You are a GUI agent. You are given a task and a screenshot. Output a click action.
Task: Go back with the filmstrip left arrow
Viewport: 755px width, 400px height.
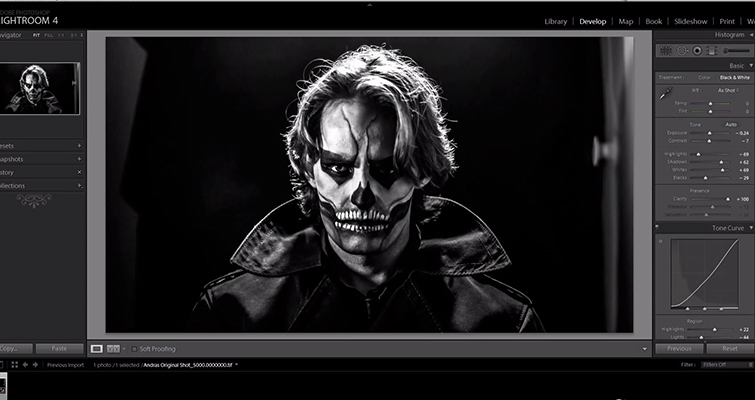(x=25, y=365)
